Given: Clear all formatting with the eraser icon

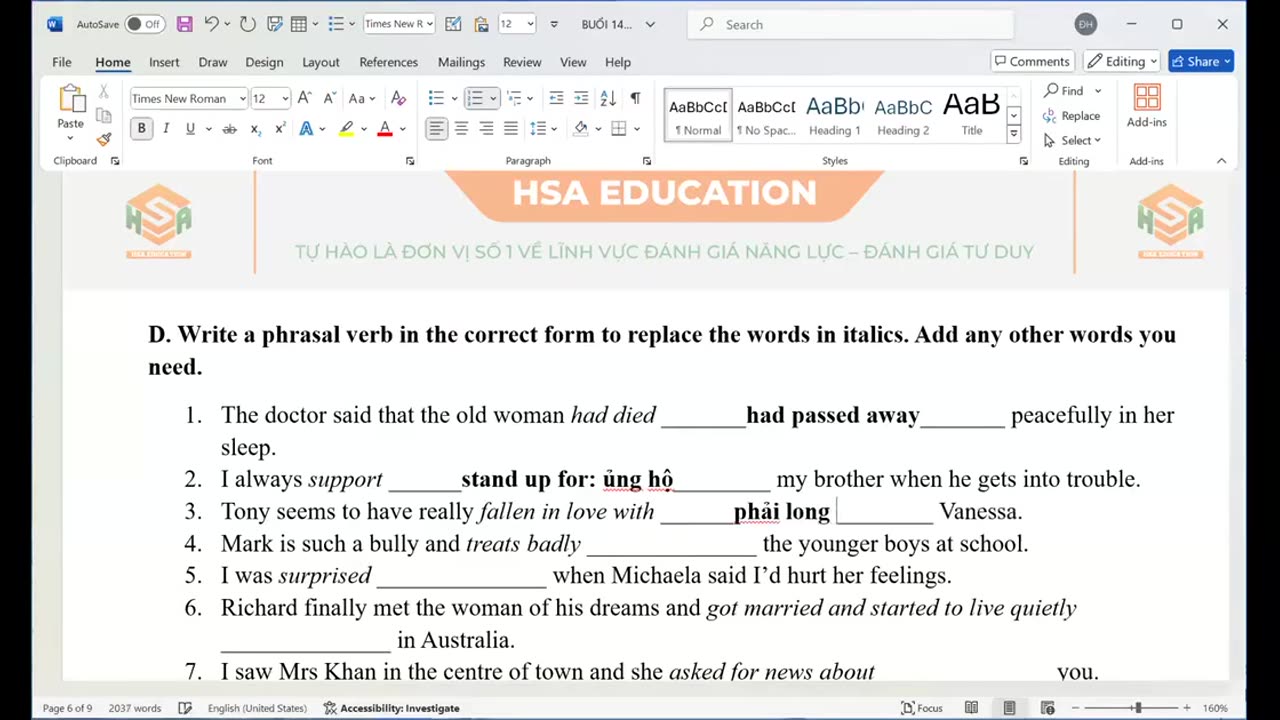Looking at the screenshot, I should (x=398, y=98).
